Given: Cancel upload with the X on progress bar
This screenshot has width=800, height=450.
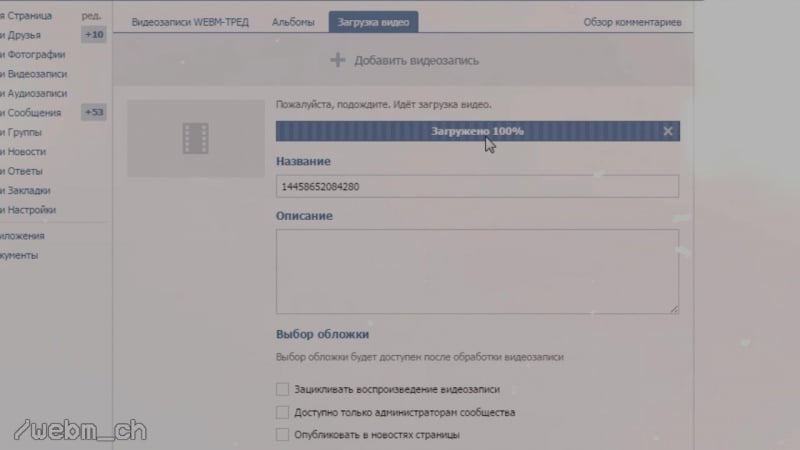Looking at the screenshot, I should [668, 131].
